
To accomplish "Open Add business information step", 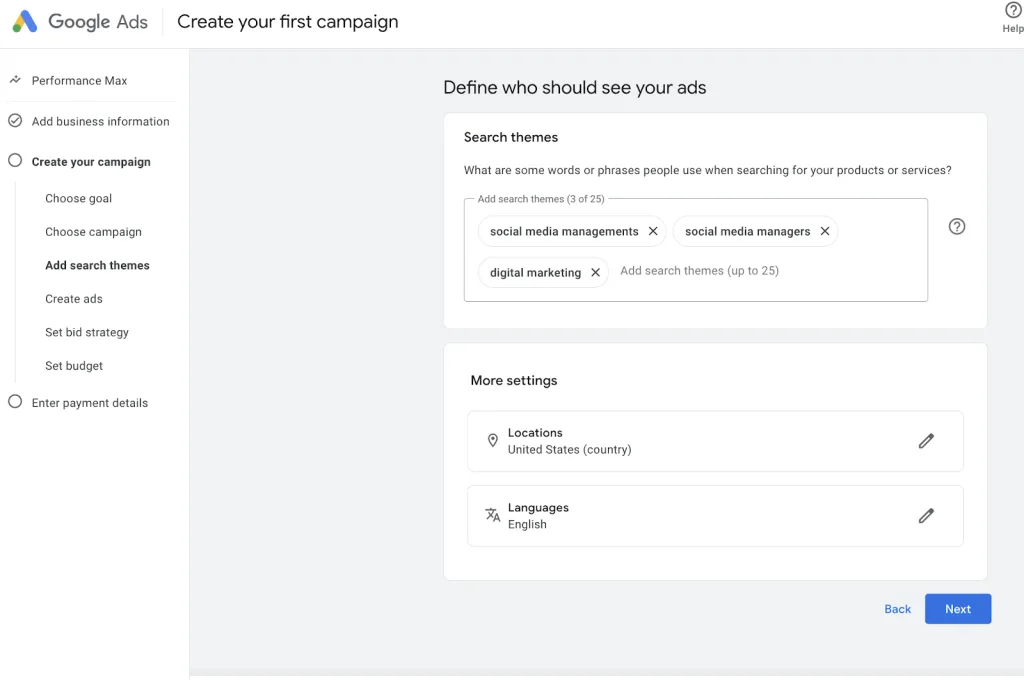I will click(101, 121).
